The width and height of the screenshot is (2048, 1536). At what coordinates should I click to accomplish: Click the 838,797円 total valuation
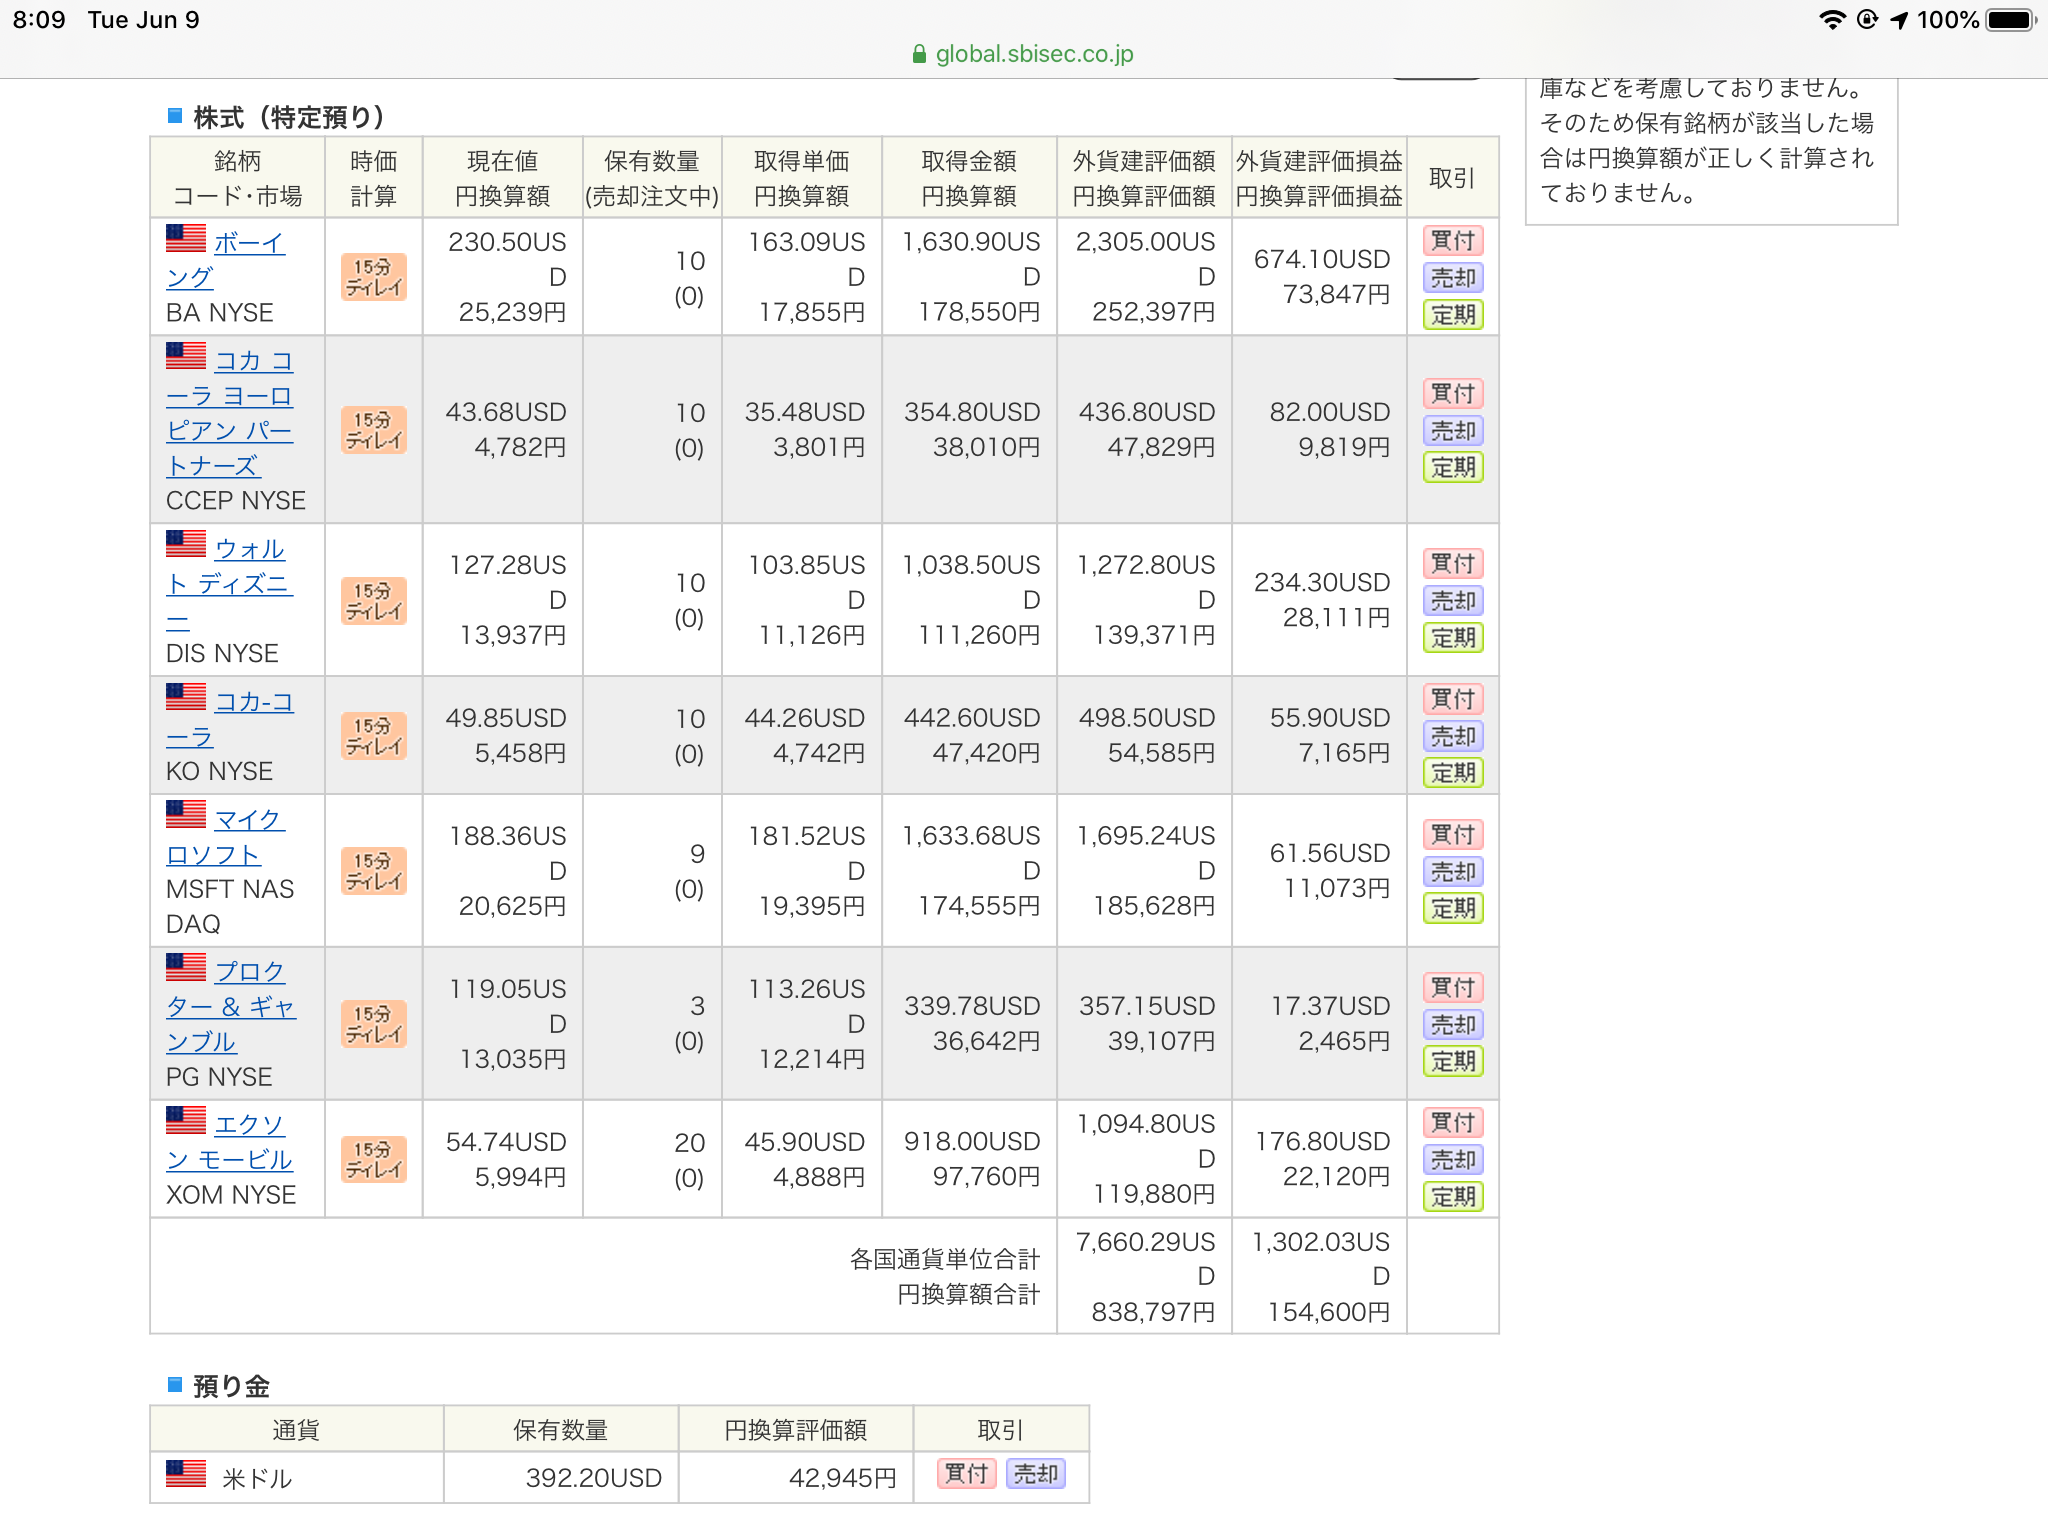1153,1312
